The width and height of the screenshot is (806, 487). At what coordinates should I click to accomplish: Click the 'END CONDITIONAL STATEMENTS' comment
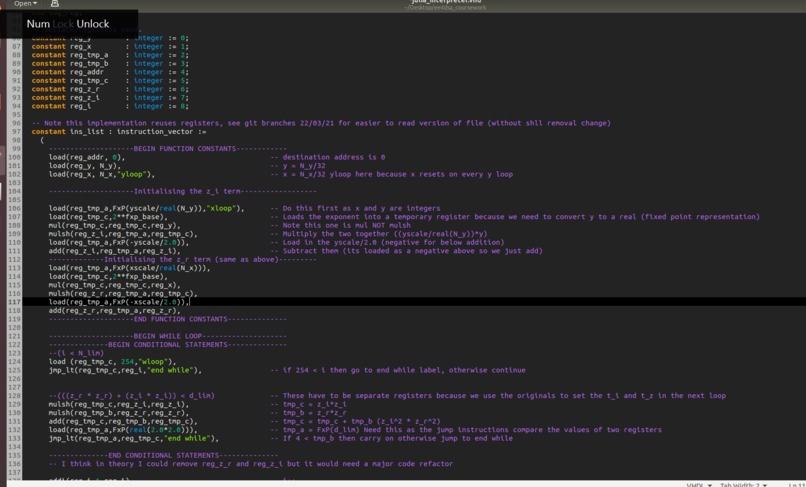coord(163,456)
